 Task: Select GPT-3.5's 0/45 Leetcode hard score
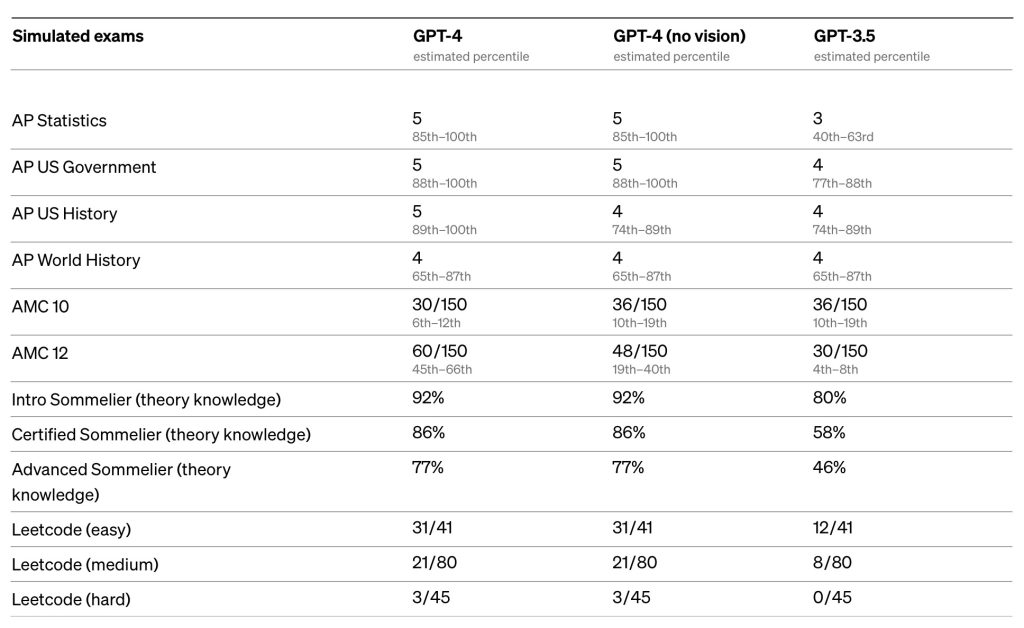[832, 597]
